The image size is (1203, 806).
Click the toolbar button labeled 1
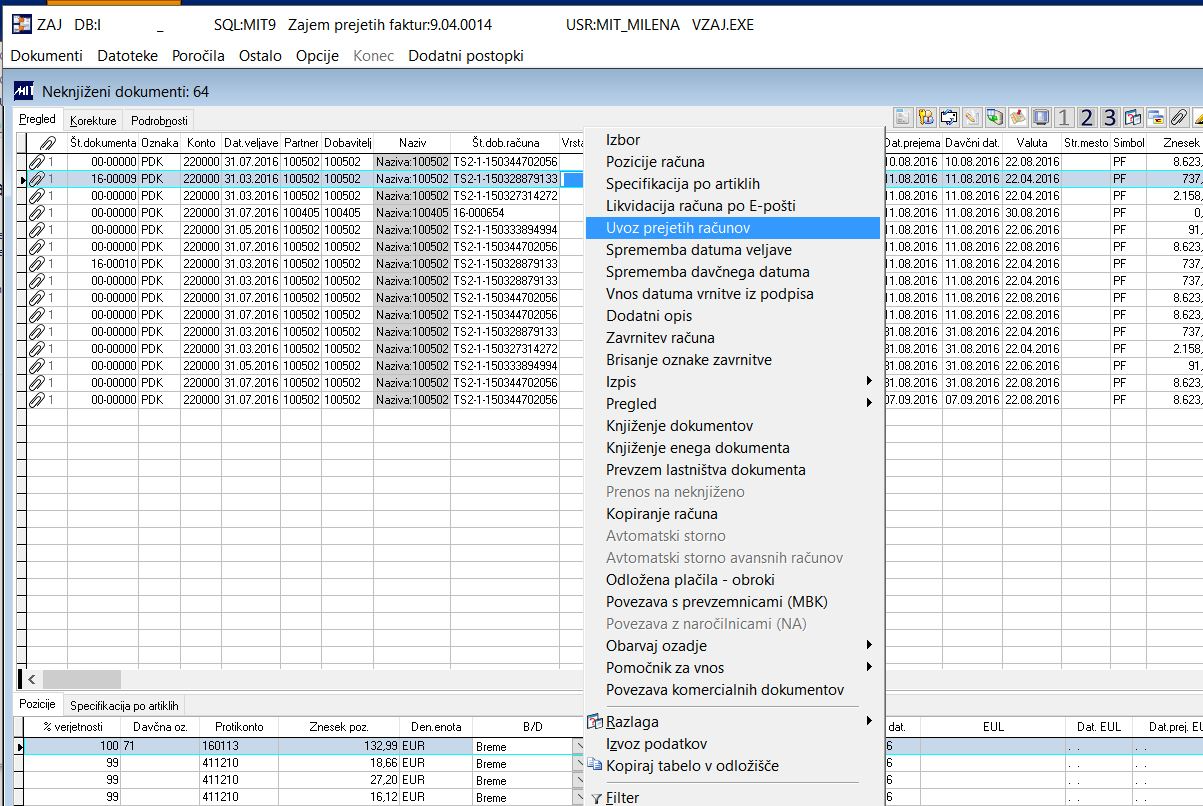pyautogui.click(x=1064, y=118)
